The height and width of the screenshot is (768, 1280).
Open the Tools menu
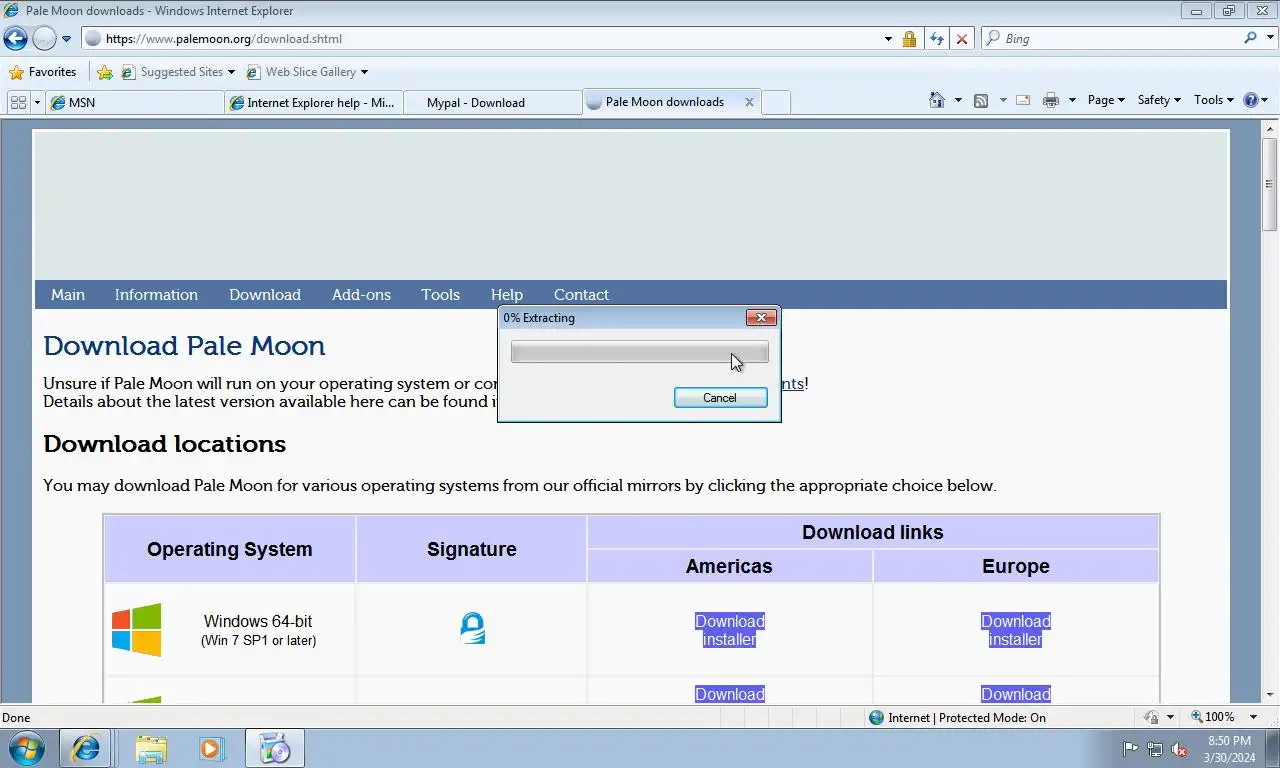tap(1214, 100)
